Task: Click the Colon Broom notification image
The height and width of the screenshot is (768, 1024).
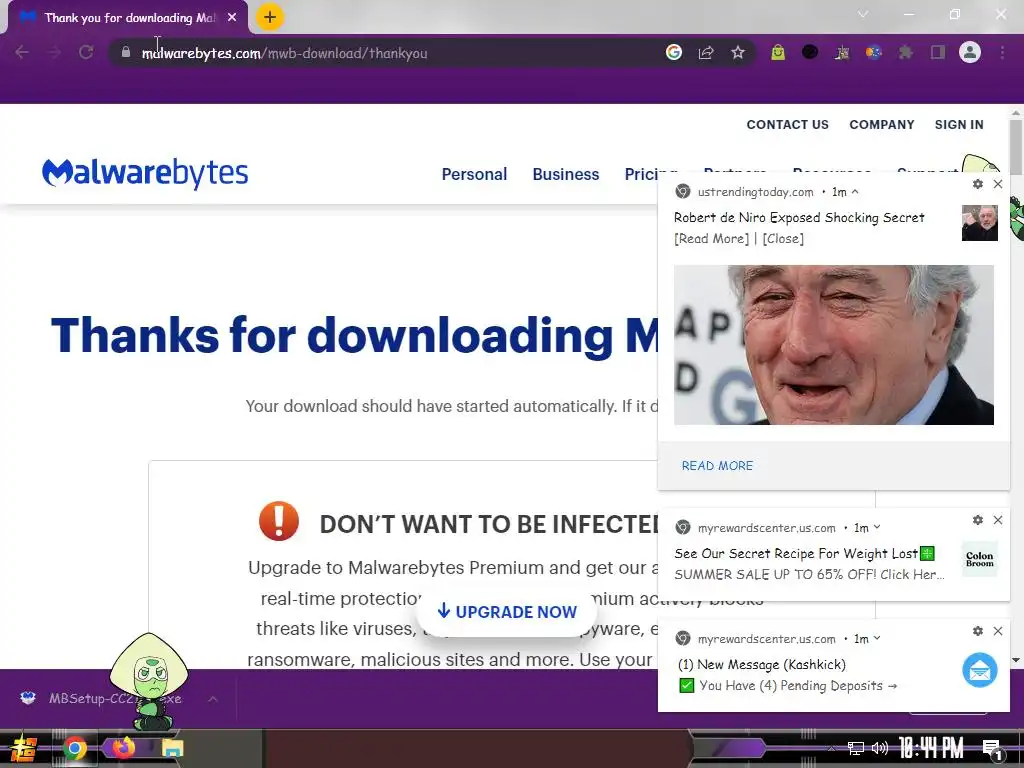Action: pos(980,559)
